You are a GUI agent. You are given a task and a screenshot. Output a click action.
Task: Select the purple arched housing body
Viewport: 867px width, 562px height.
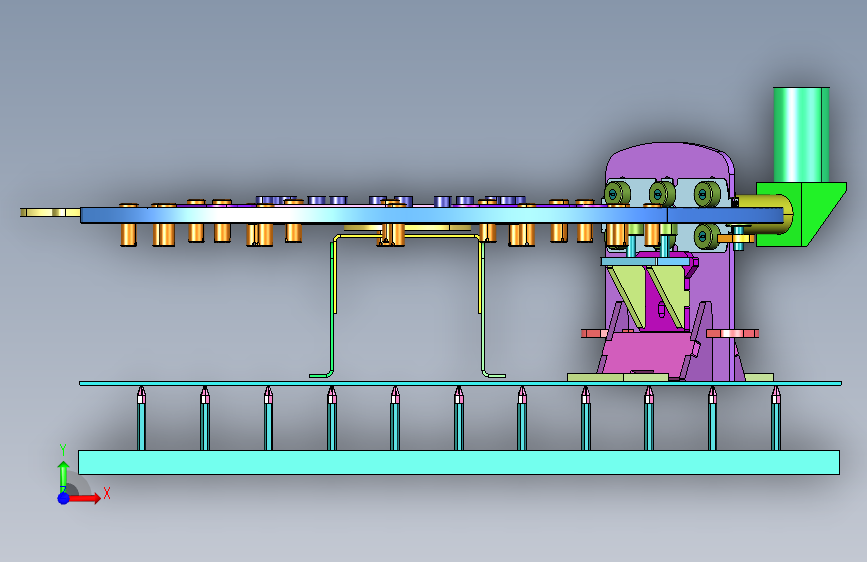click(670, 160)
